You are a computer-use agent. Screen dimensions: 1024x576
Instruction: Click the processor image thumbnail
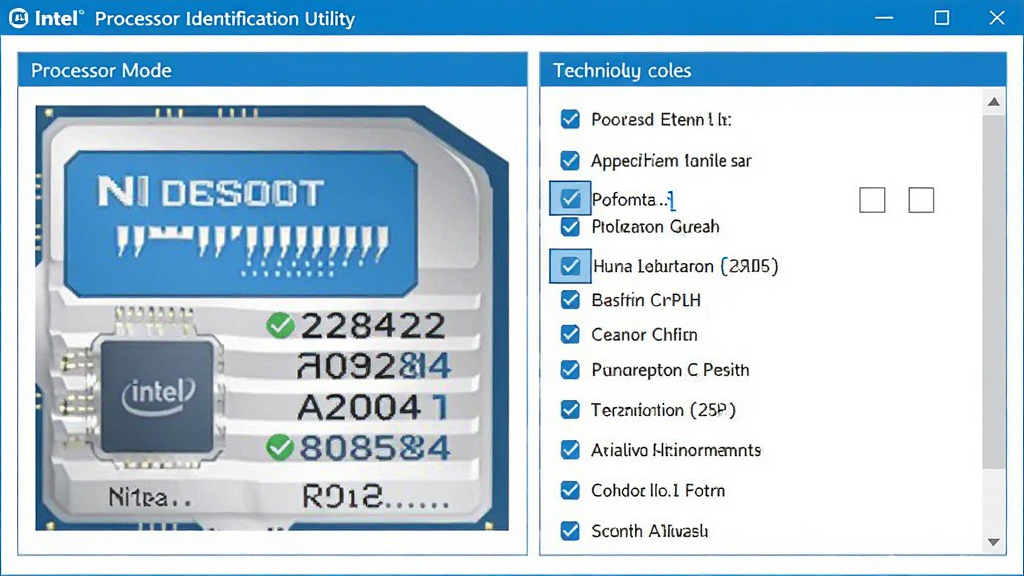pyautogui.click(x=272, y=318)
